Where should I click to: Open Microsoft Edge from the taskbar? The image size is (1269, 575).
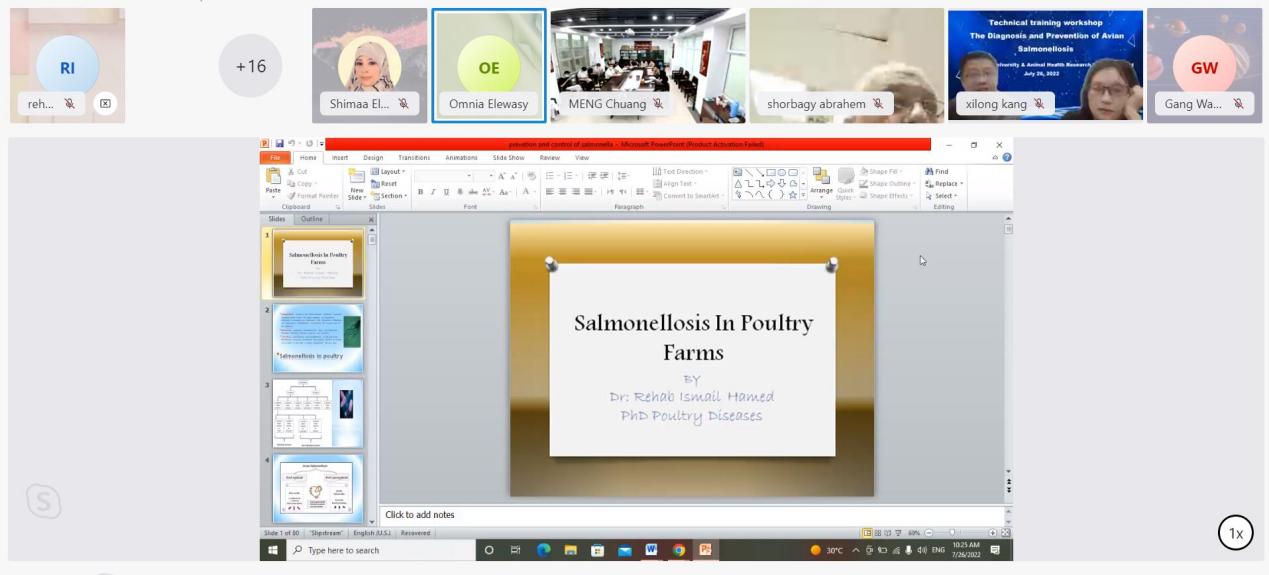544,550
